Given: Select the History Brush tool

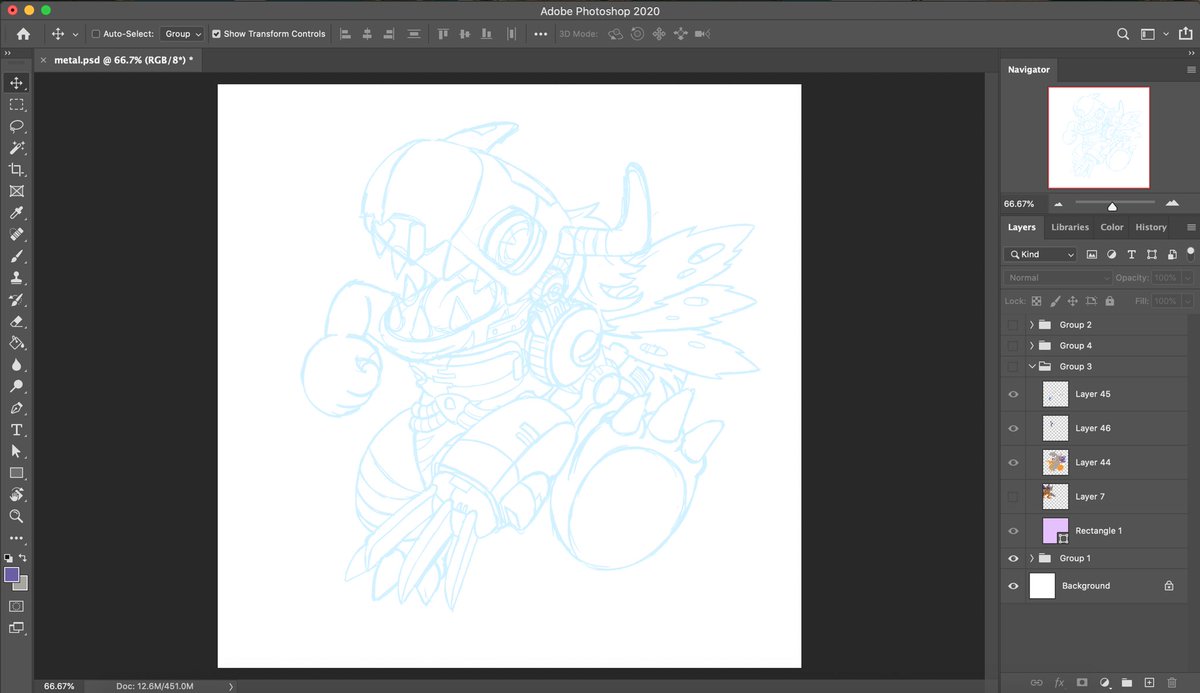Looking at the screenshot, I should click(16, 300).
